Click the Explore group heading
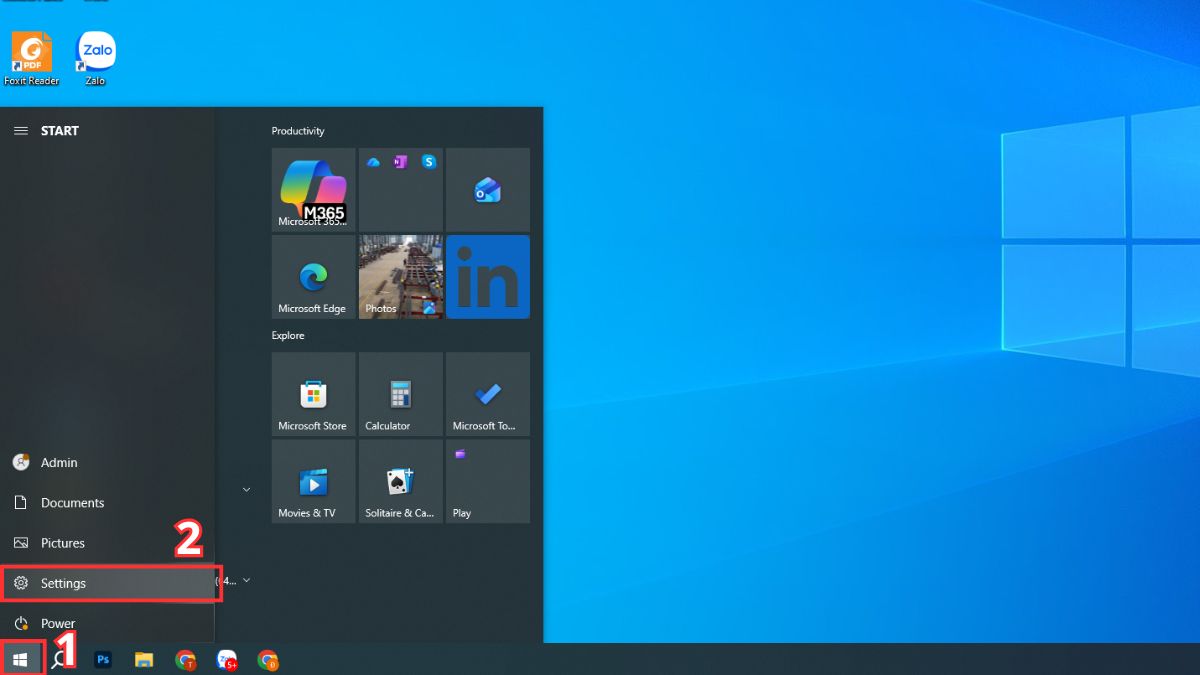Image resolution: width=1200 pixels, height=675 pixels. pos(288,335)
